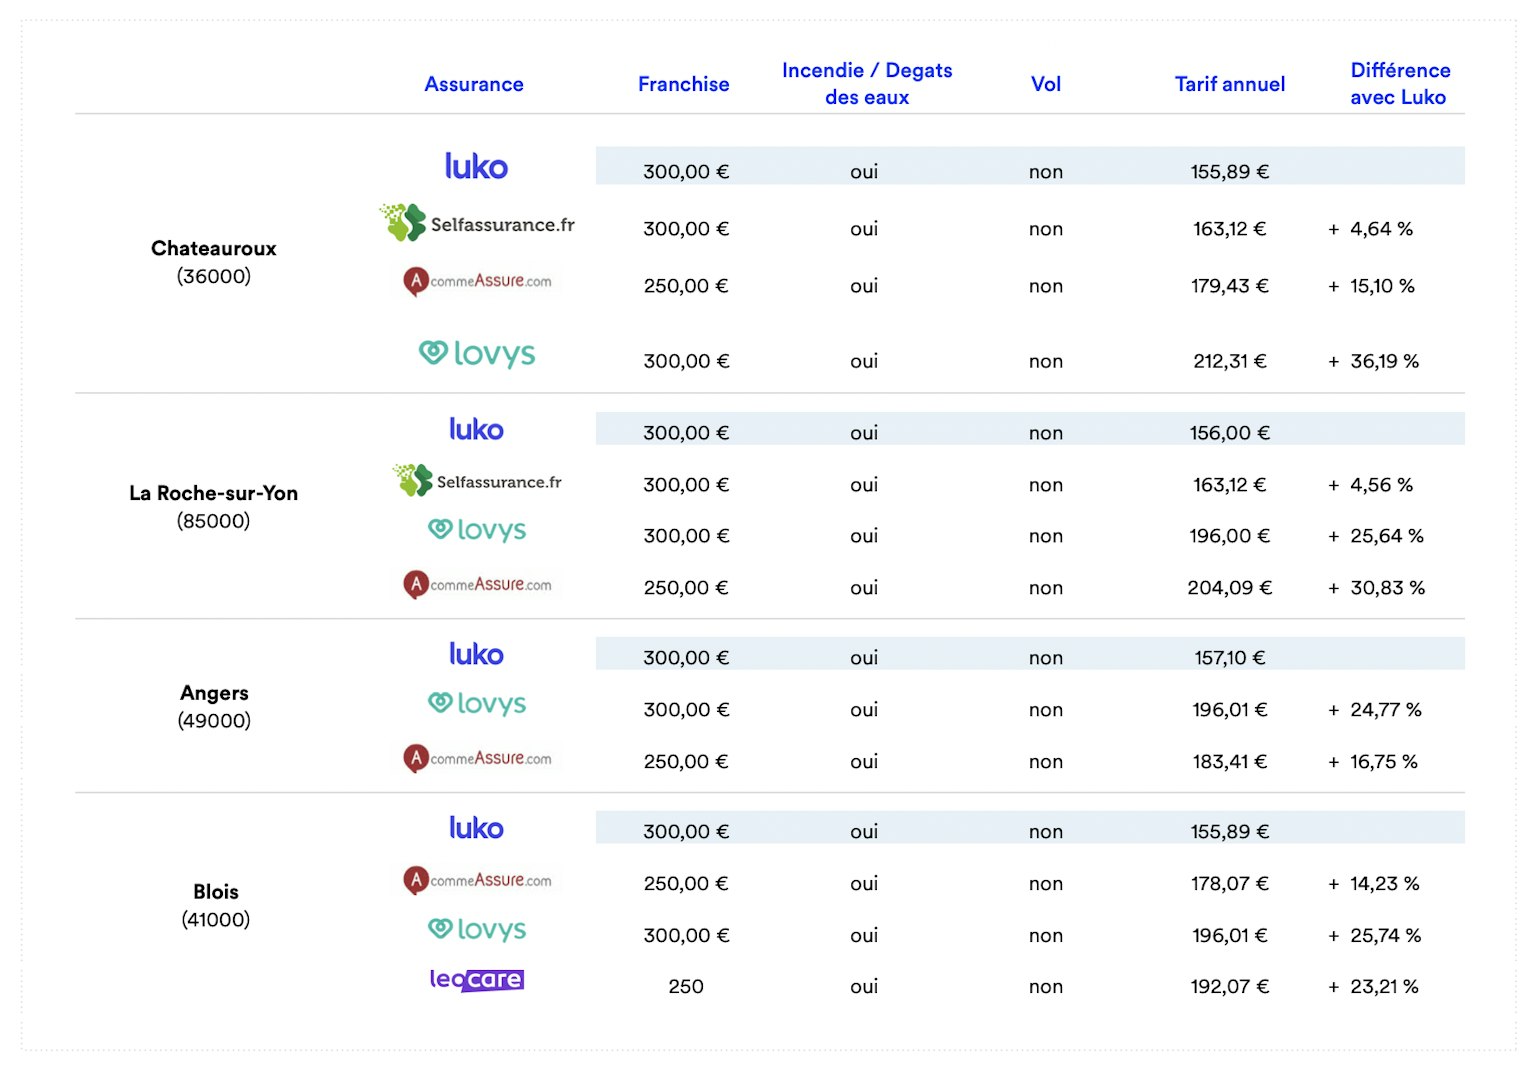This screenshot has width=1536, height=1071.
Task: Select the 212,31 € annual rate
Action: tap(1230, 361)
